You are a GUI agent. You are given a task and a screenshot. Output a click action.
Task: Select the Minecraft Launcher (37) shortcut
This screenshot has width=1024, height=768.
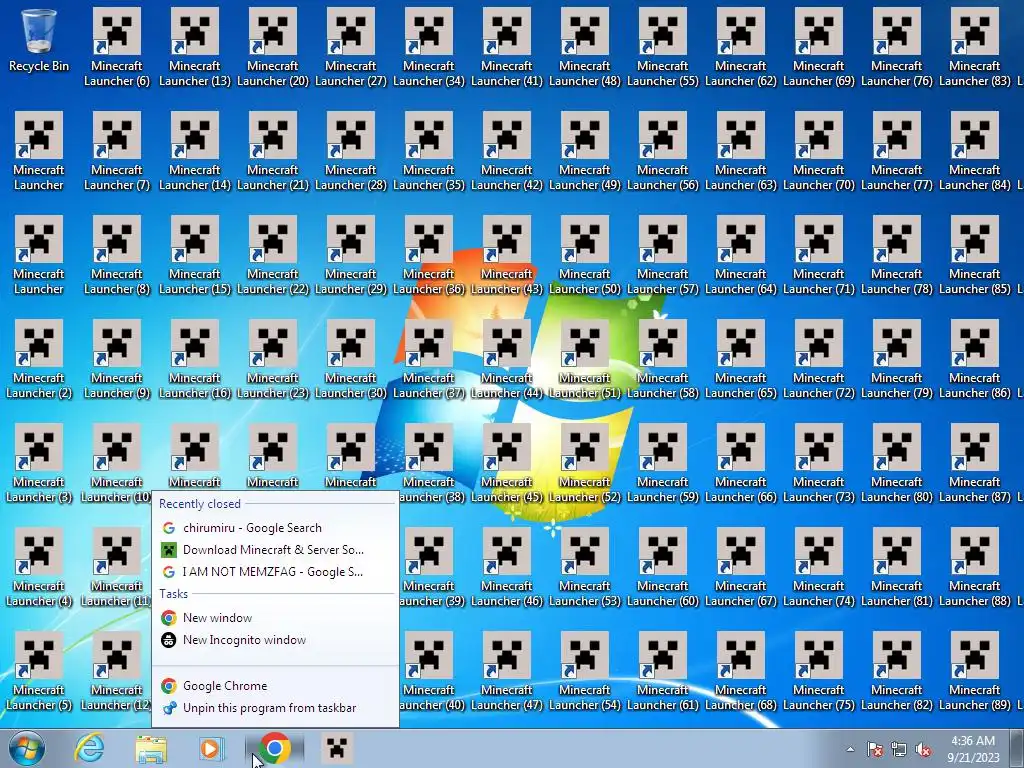[429, 359]
